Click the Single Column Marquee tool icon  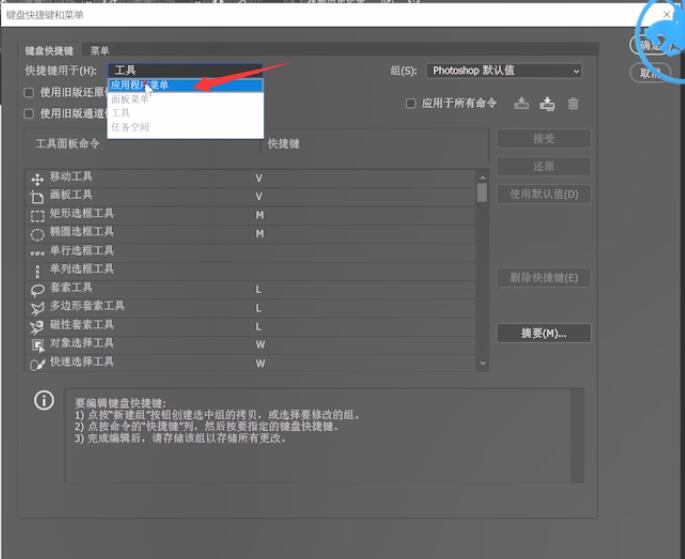point(38,271)
